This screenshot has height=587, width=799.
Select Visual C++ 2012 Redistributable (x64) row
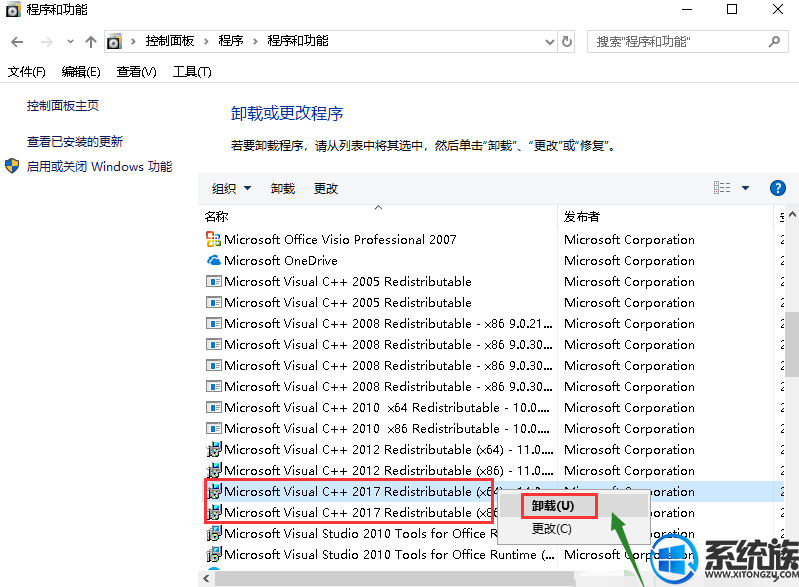[x=389, y=449]
